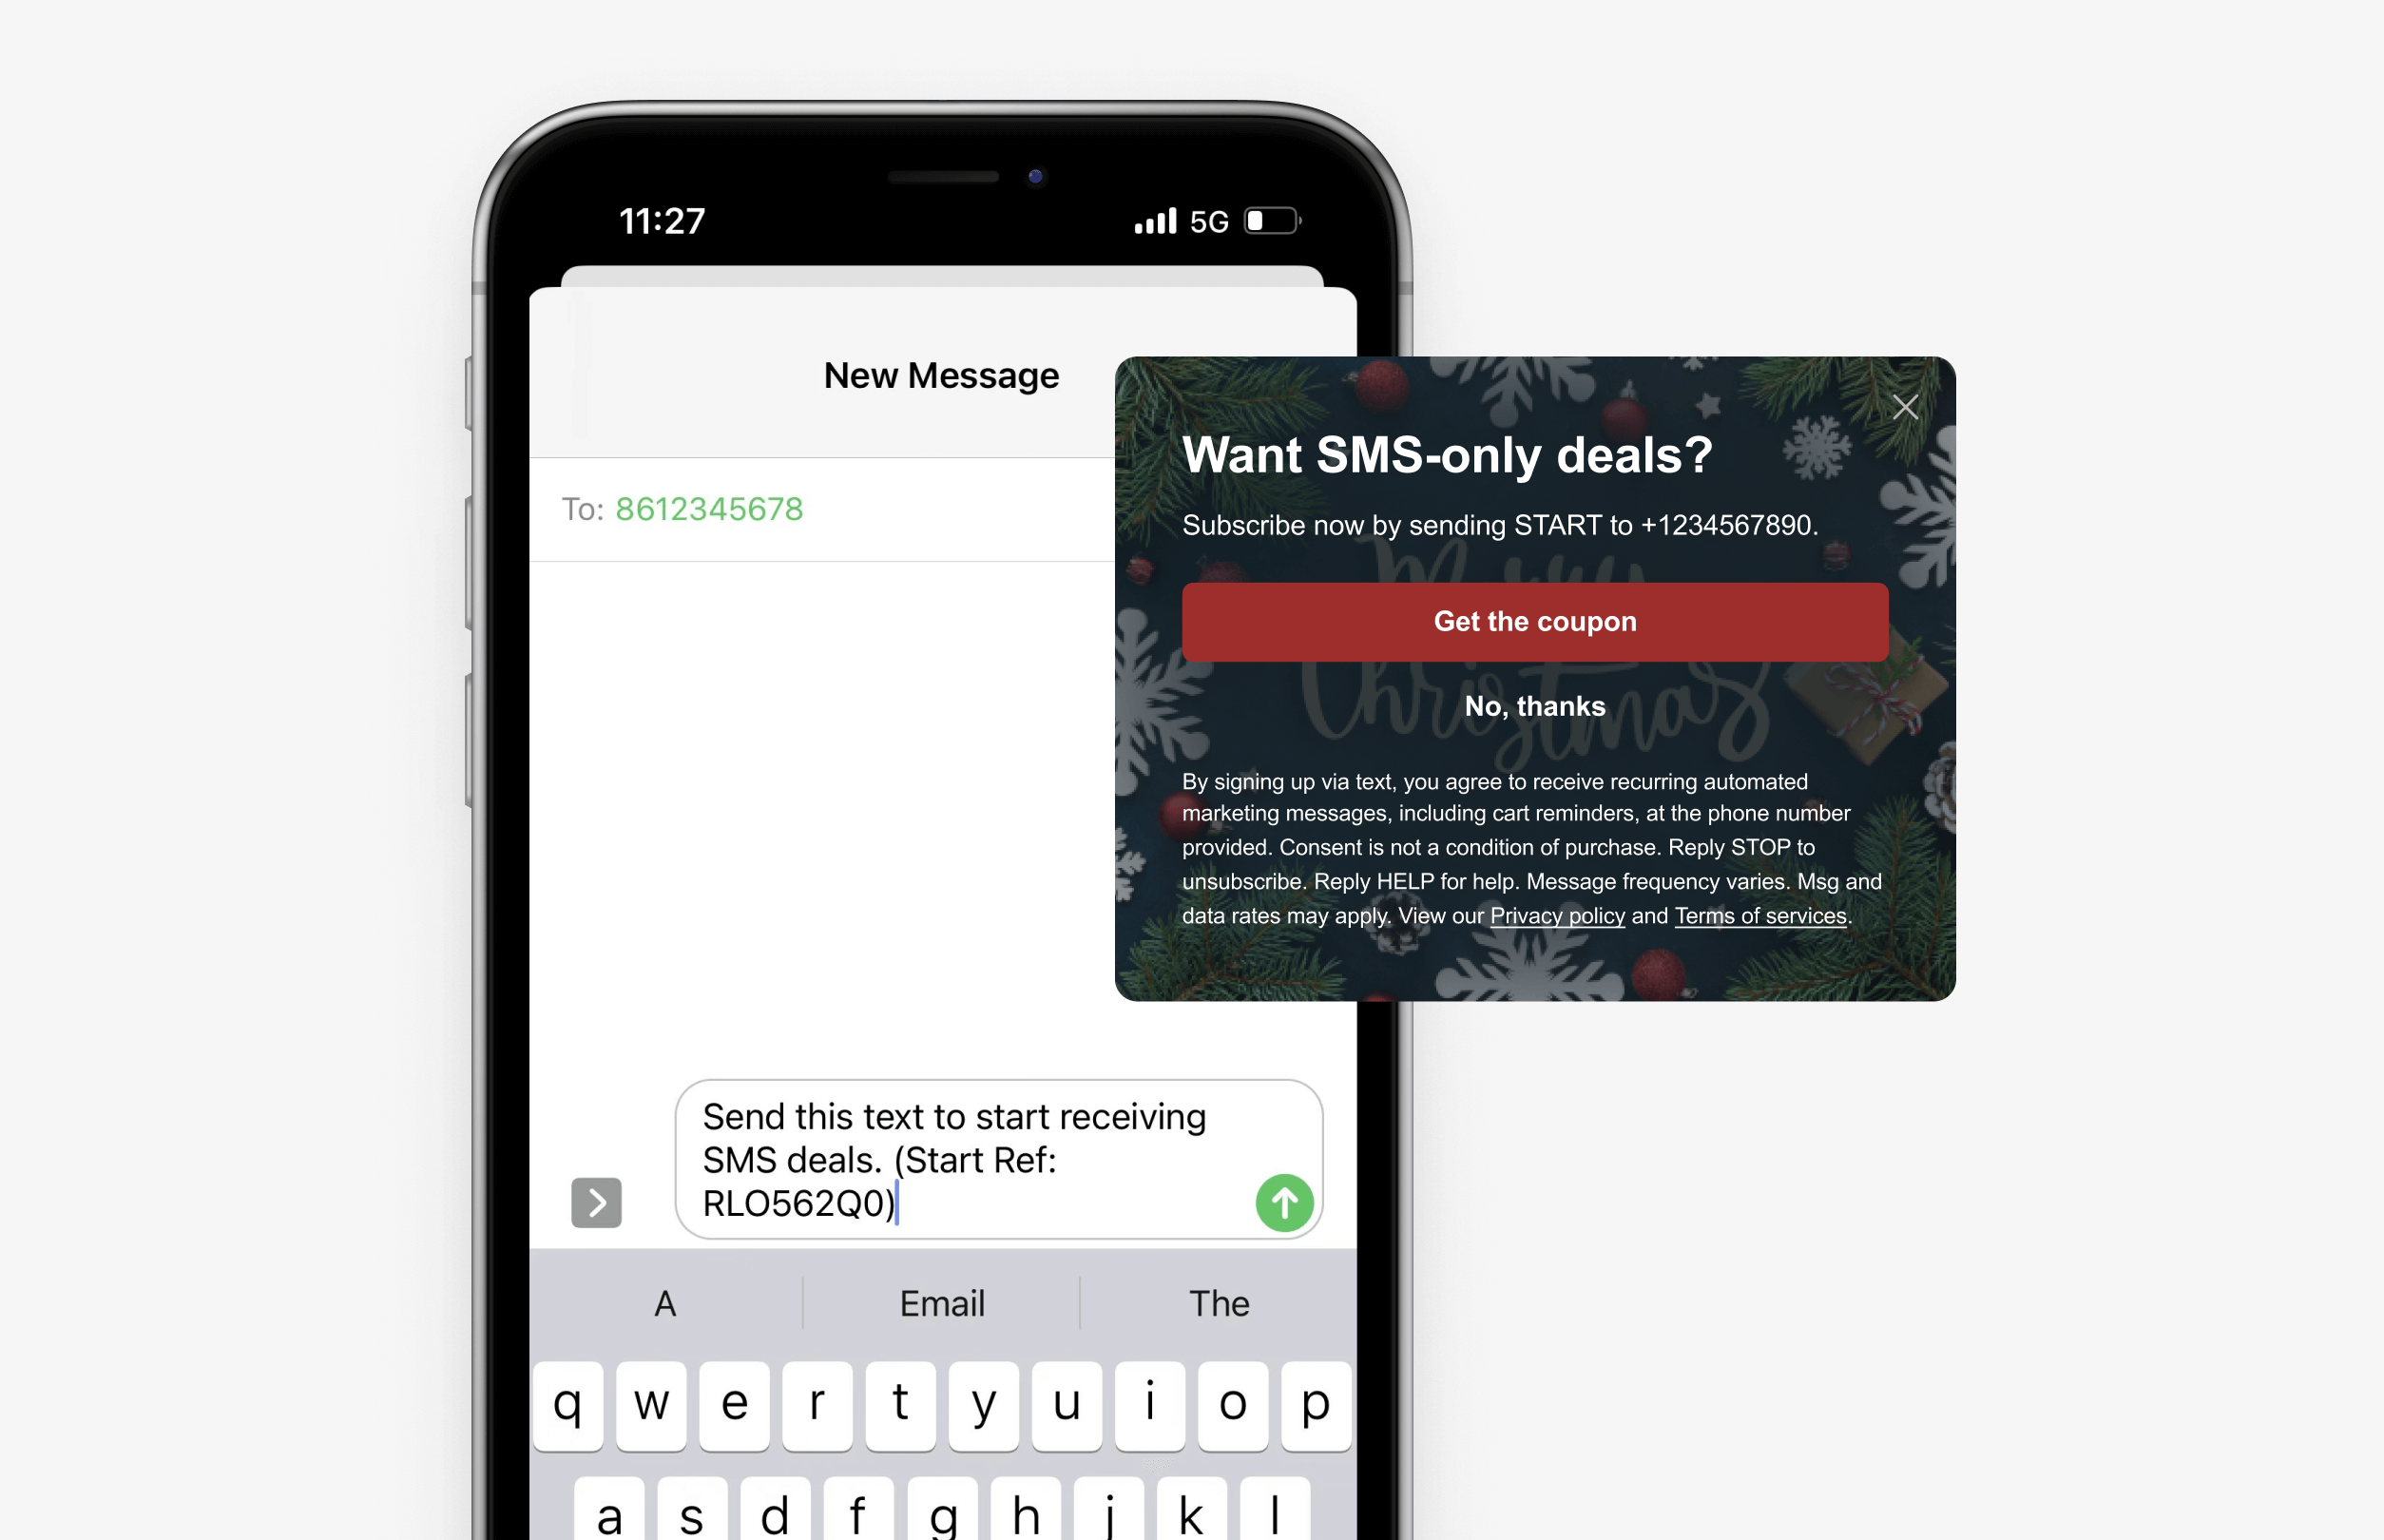Click 'Get the coupon' button
2384x1540 pixels.
pyautogui.click(x=1534, y=623)
